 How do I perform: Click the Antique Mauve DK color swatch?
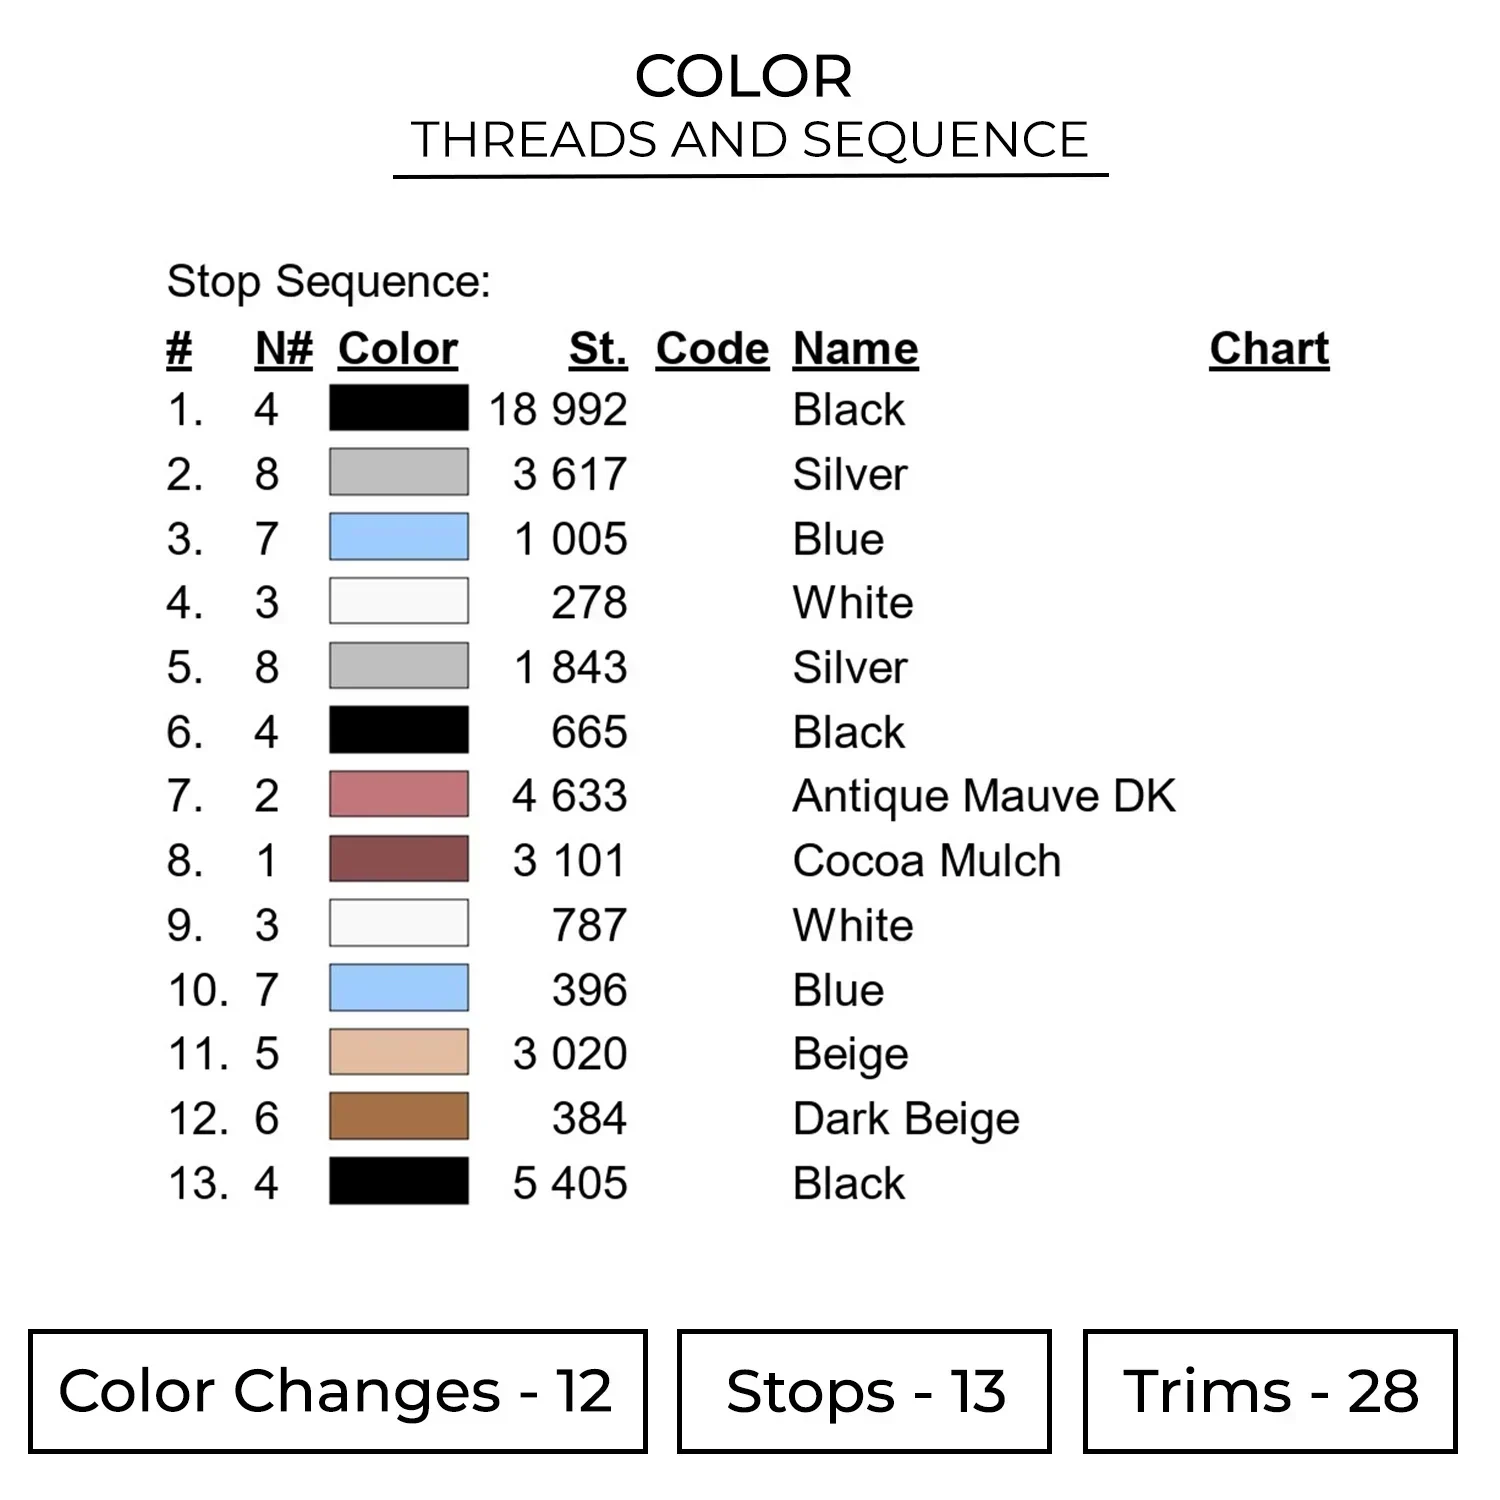tap(399, 795)
